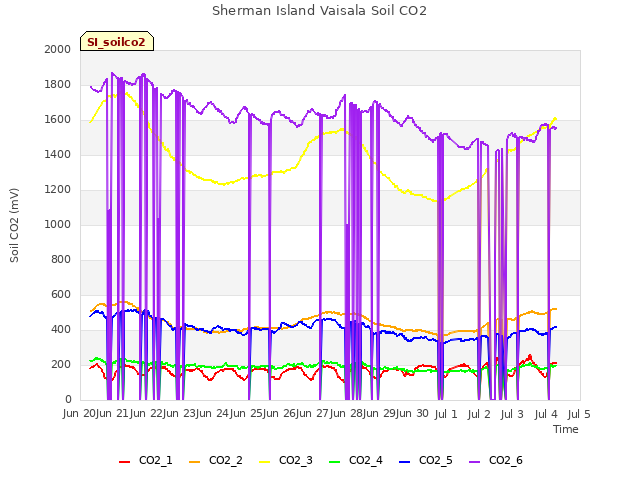Viewport: 640px width, 480px height.
Task: Click the 600 y-axis tick label
Action: pos(61,295)
